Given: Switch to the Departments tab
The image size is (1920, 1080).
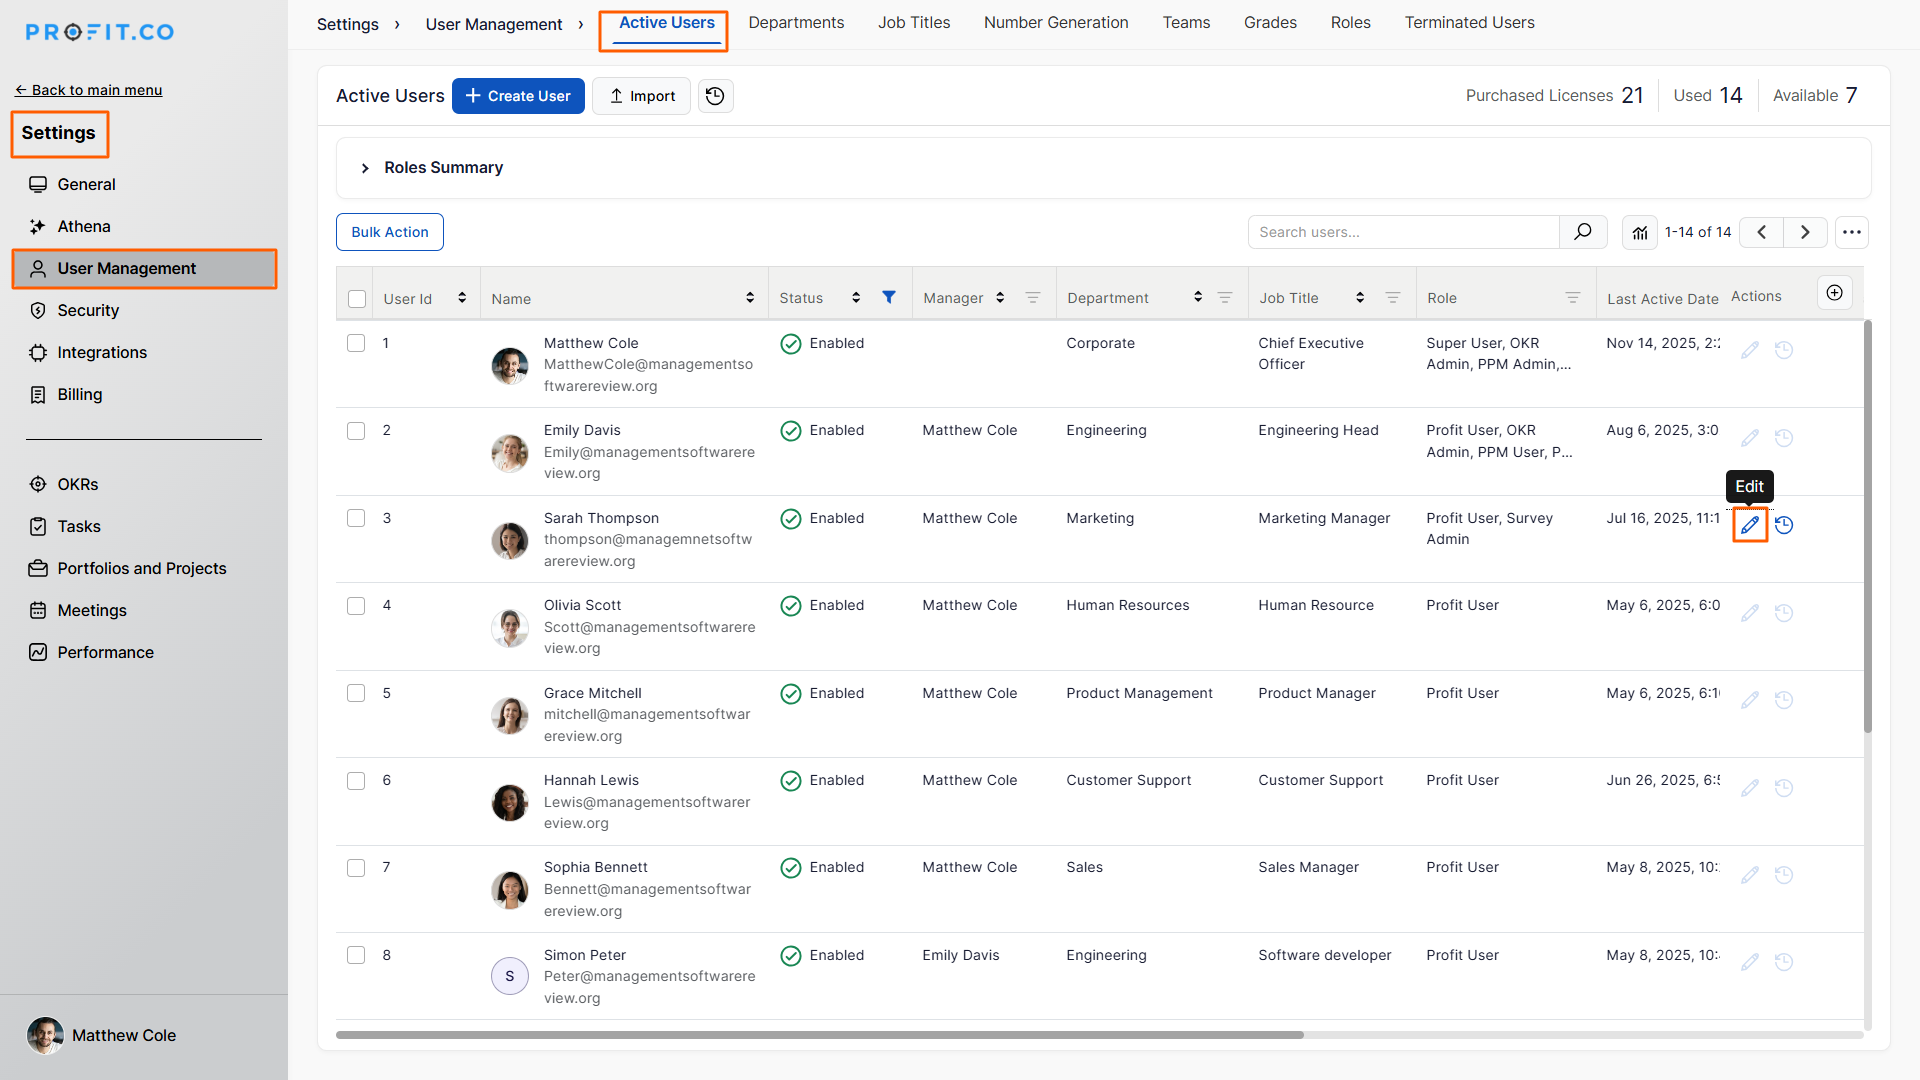Looking at the screenshot, I should tap(796, 22).
